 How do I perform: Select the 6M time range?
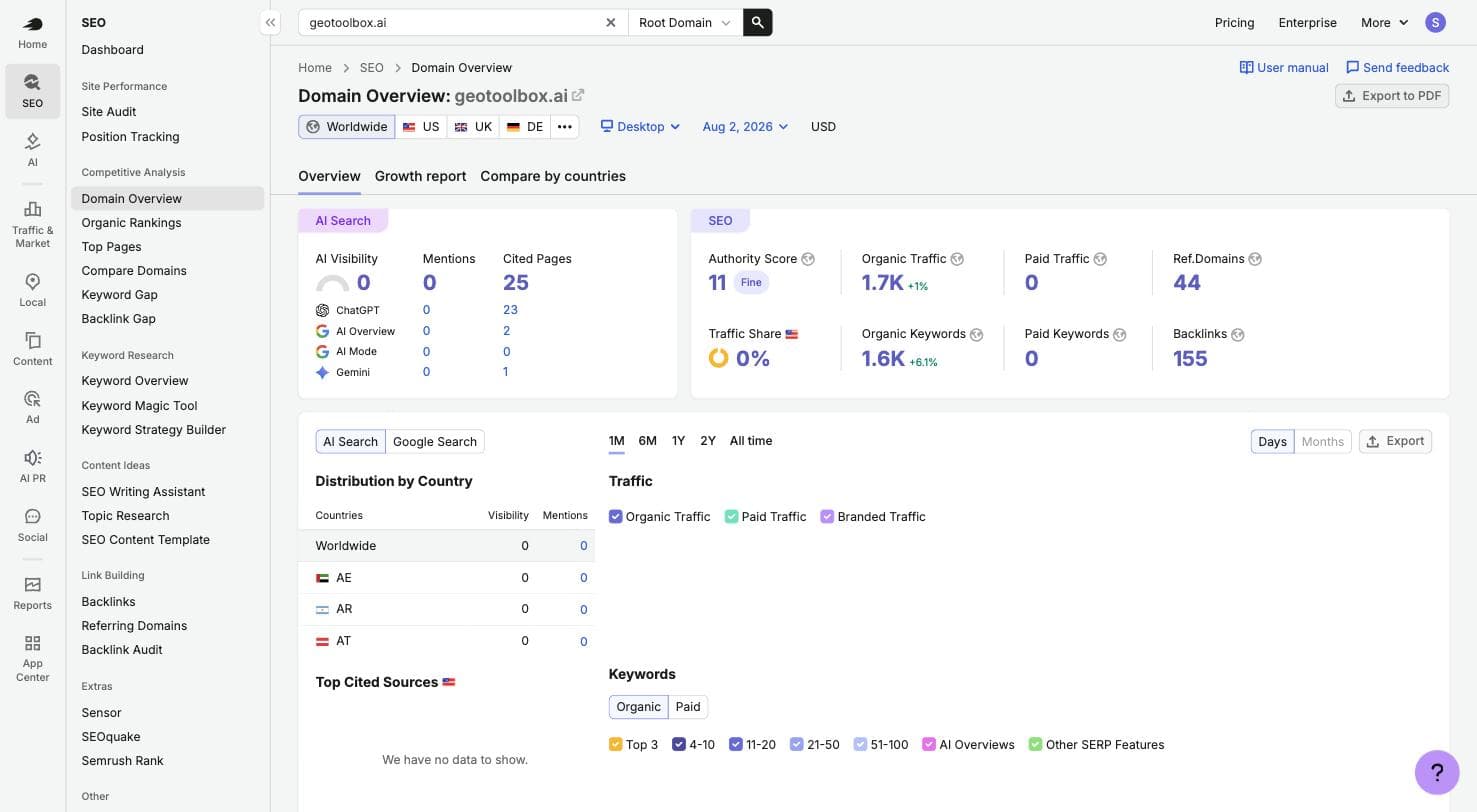point(648,441)
